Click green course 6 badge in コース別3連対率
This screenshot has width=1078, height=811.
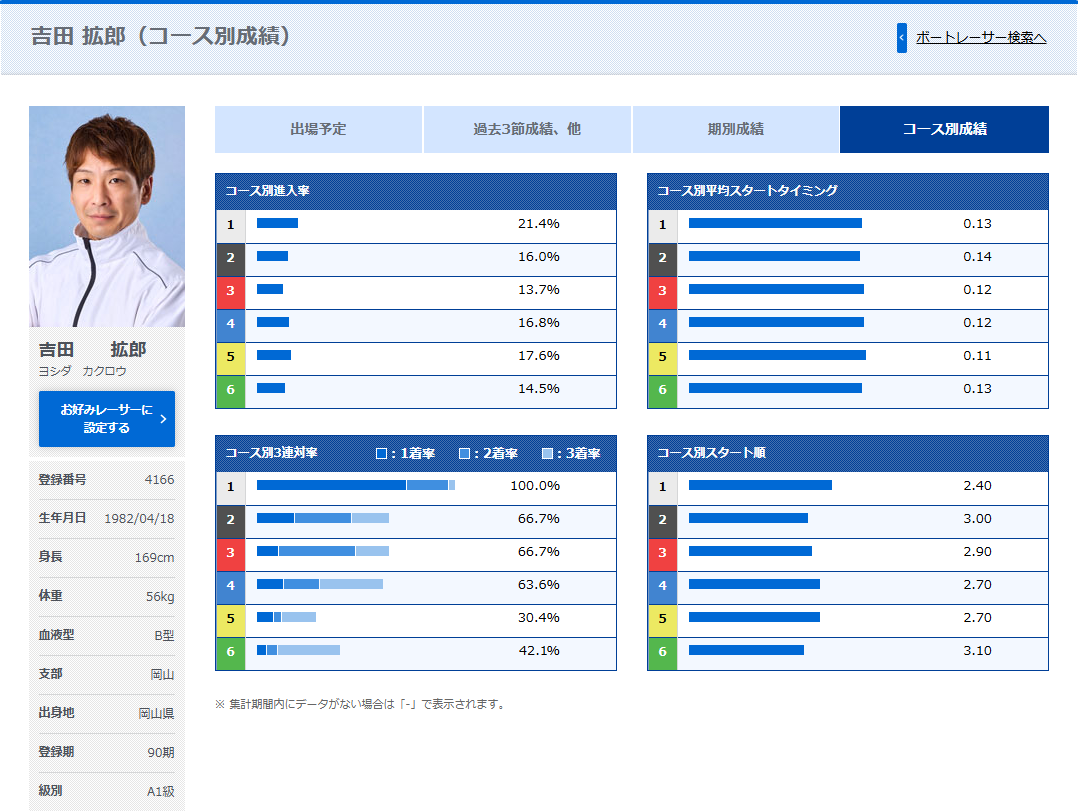[x=231, y=653]
